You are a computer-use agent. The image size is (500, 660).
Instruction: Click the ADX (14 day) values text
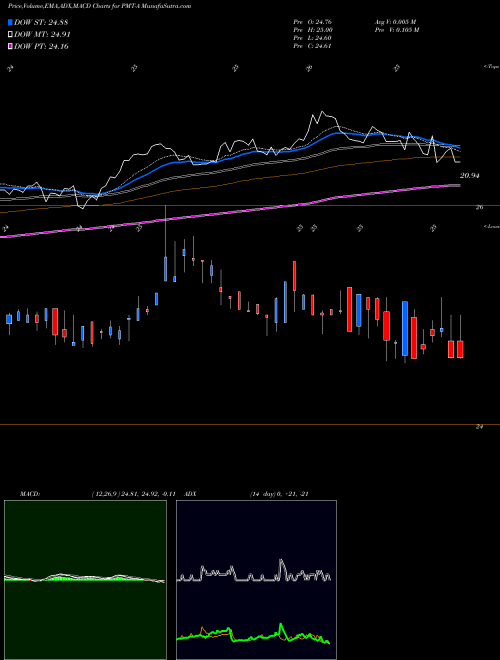coord(279,494)
